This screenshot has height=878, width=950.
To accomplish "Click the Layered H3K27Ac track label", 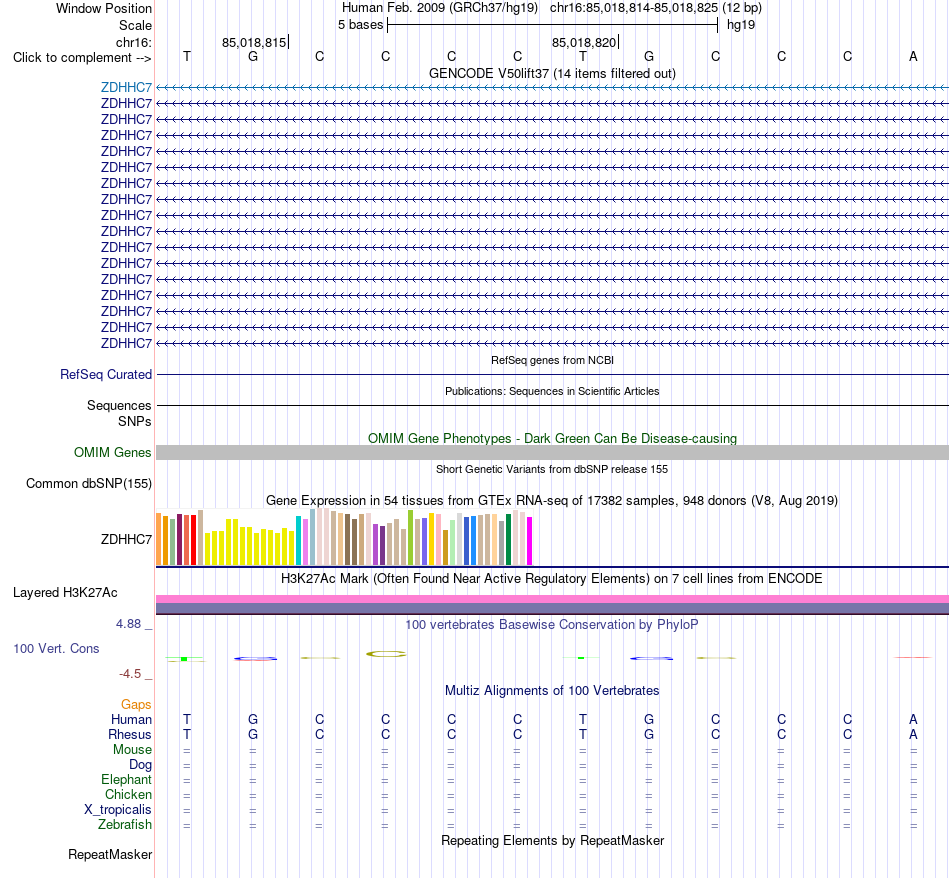I will pos(65,593).
